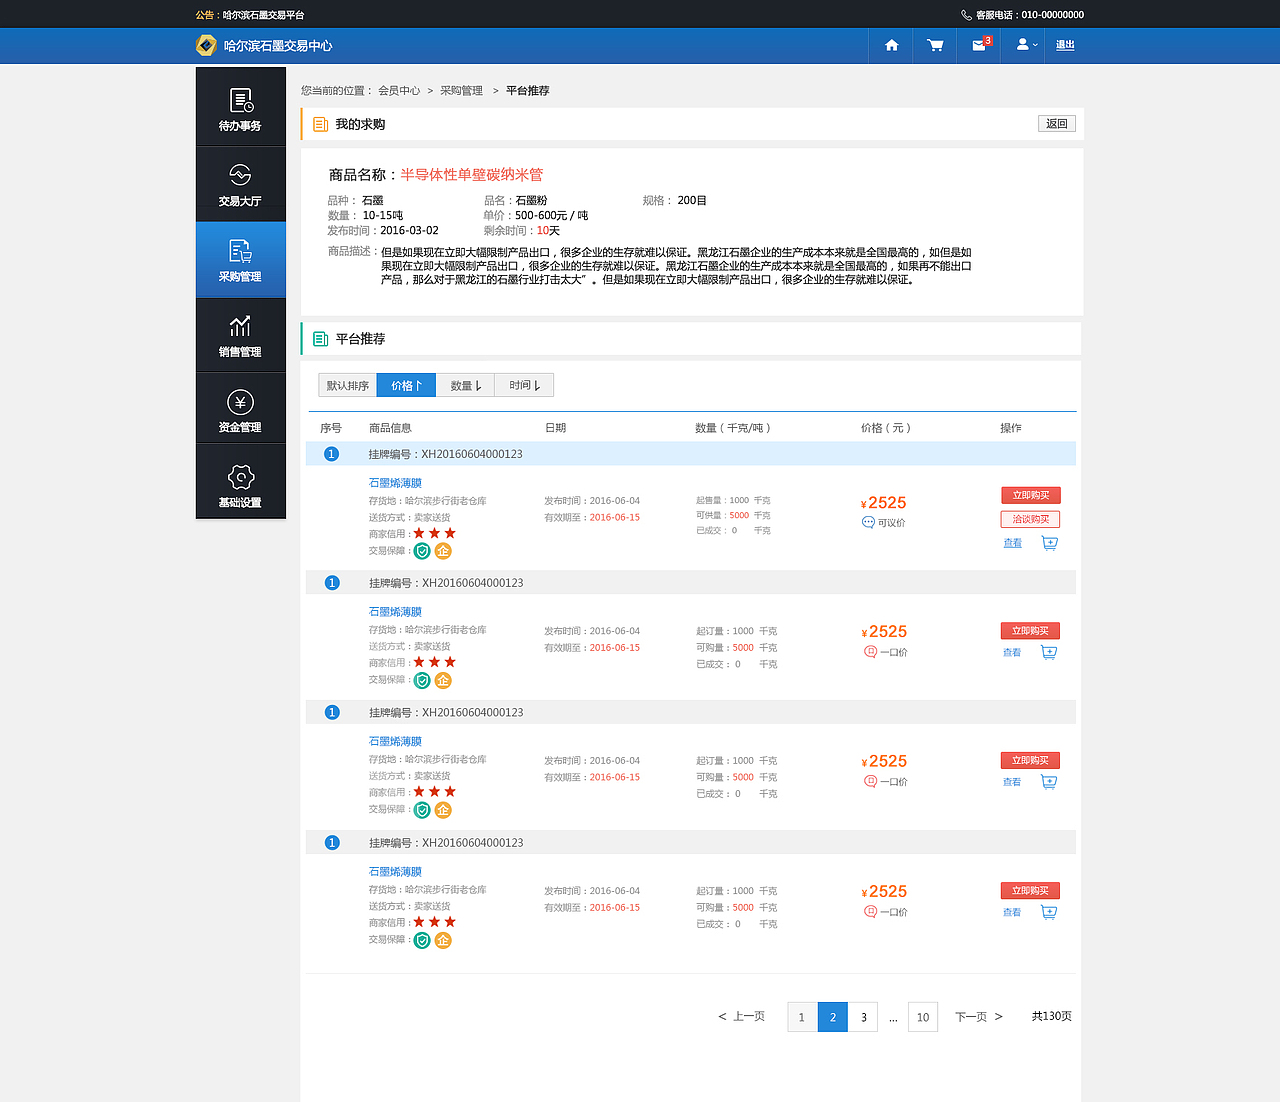Click 查看 in the fourth listing
The height and width of the screenshot is (1102, 1280).
(x=1012, y=913)
